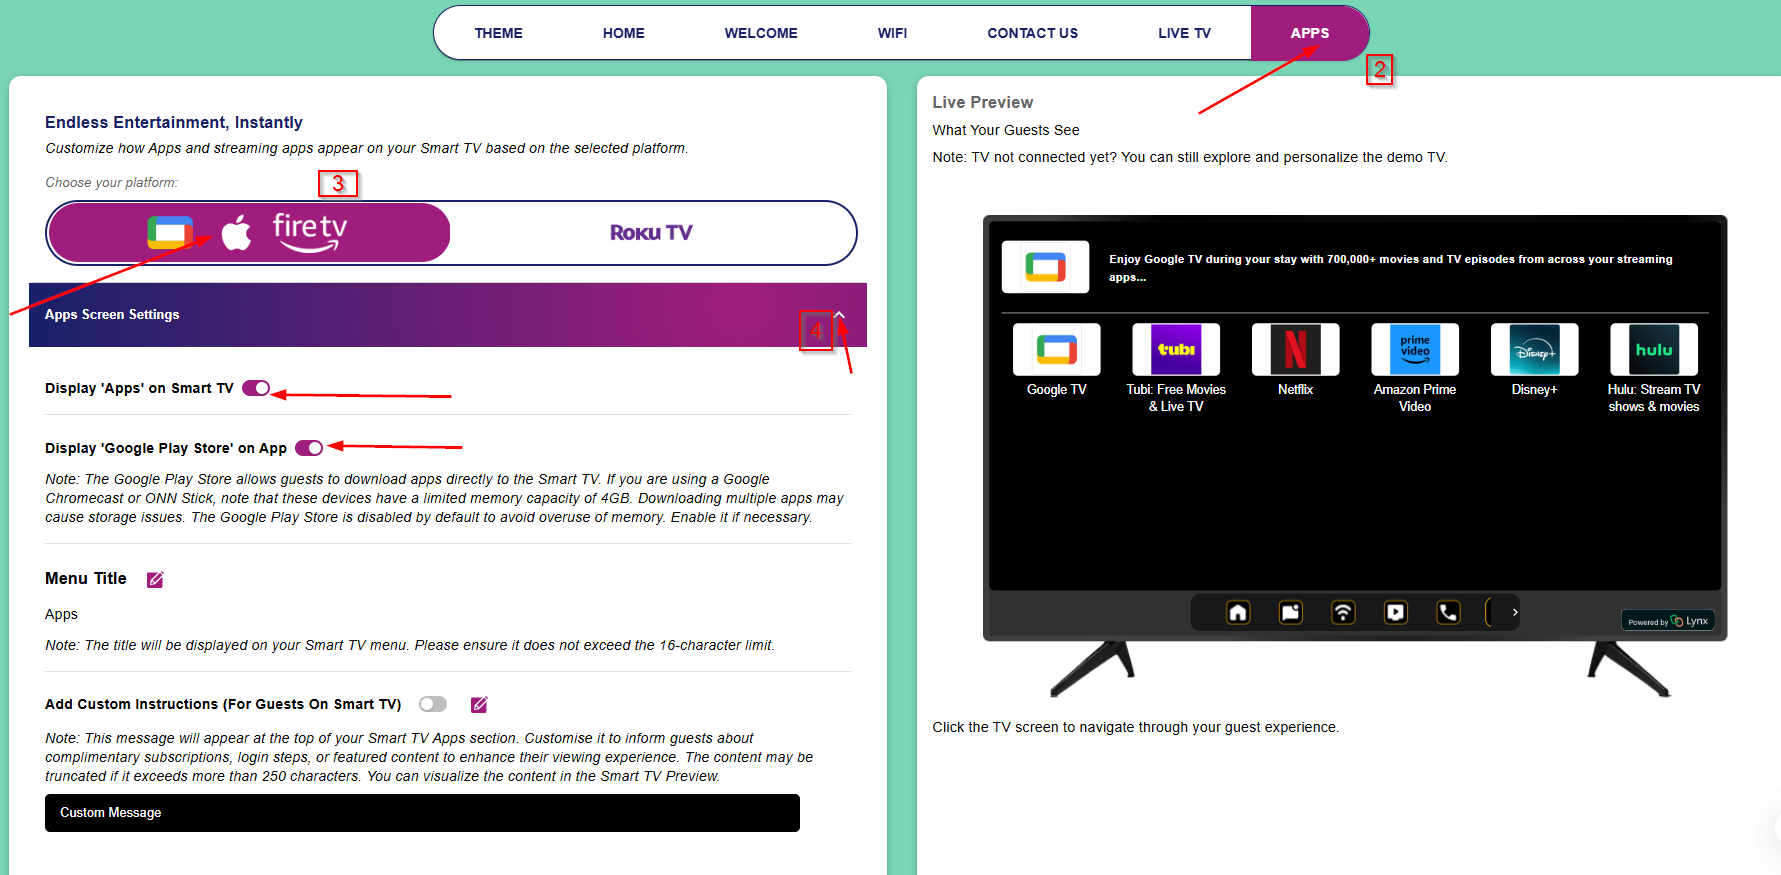Click the Home icon on TV menu
The image size is (1781, 875).
click(x=1238, y=612)
